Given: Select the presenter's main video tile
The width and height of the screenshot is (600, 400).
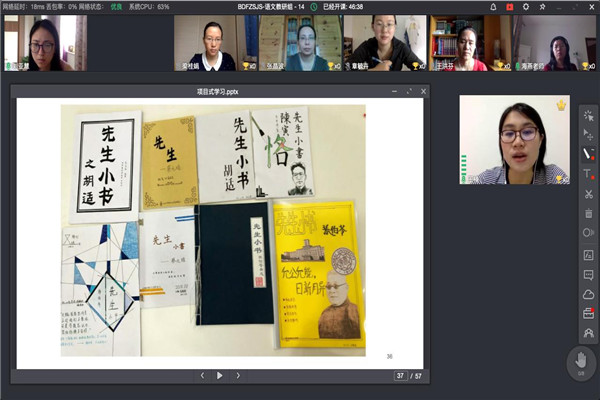Looking at the screenshot, I should coord(515,140).
